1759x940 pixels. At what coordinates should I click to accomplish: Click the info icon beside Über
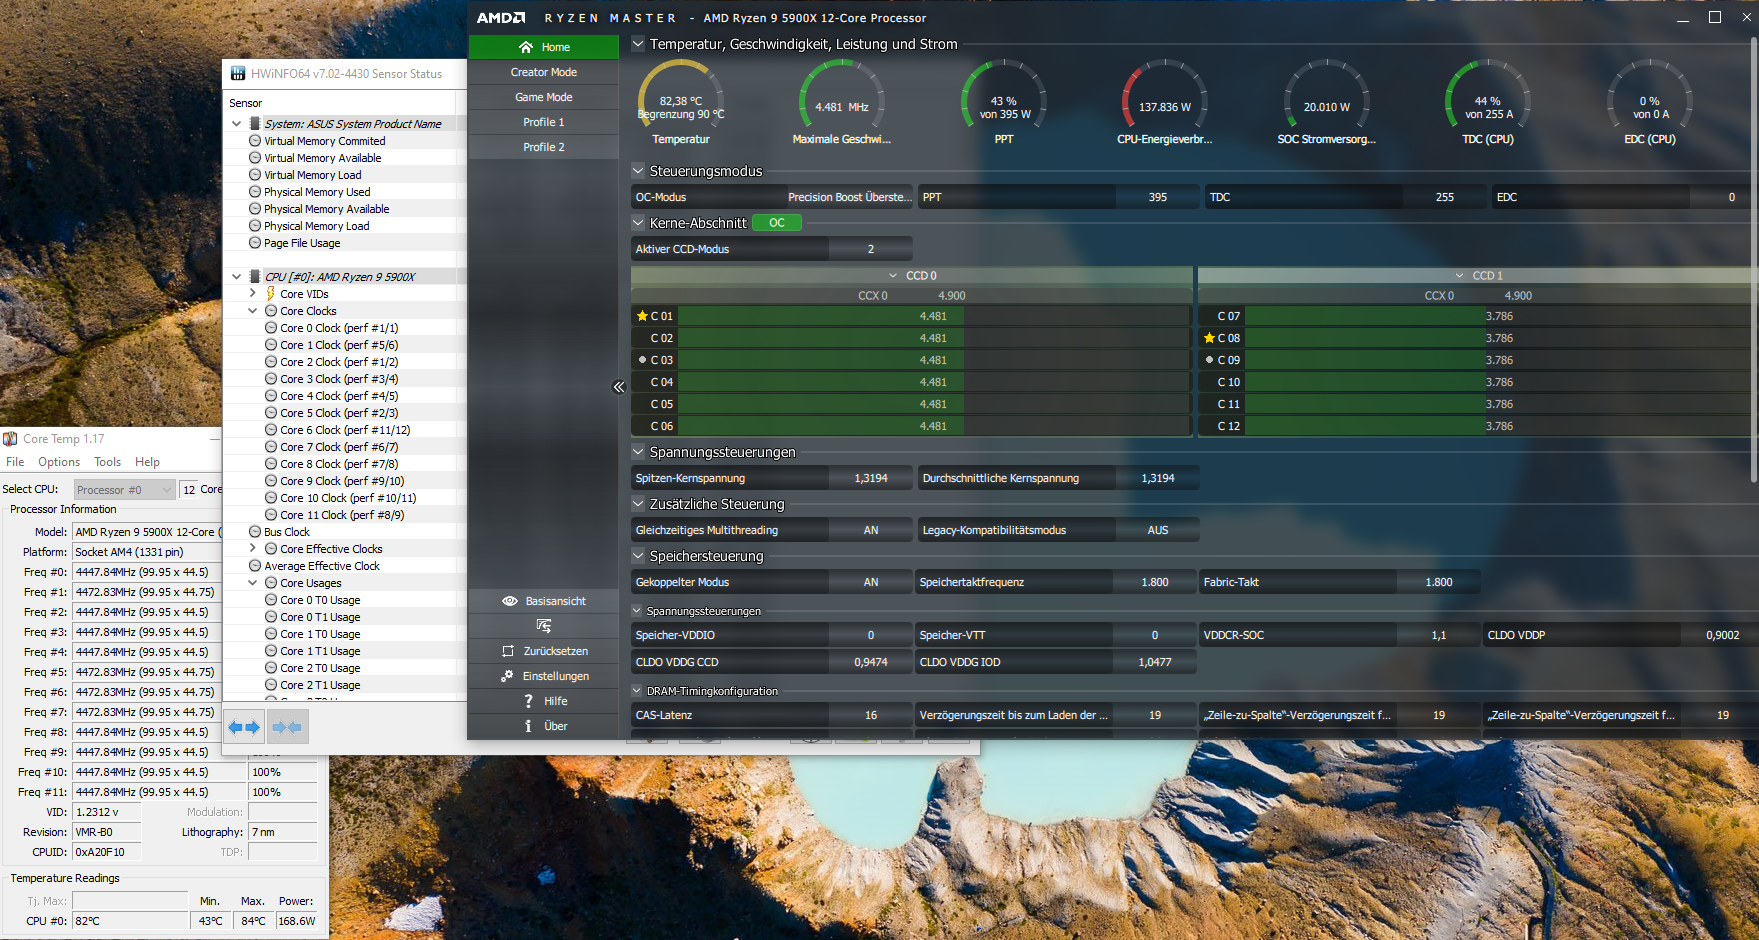coord(528,726)
